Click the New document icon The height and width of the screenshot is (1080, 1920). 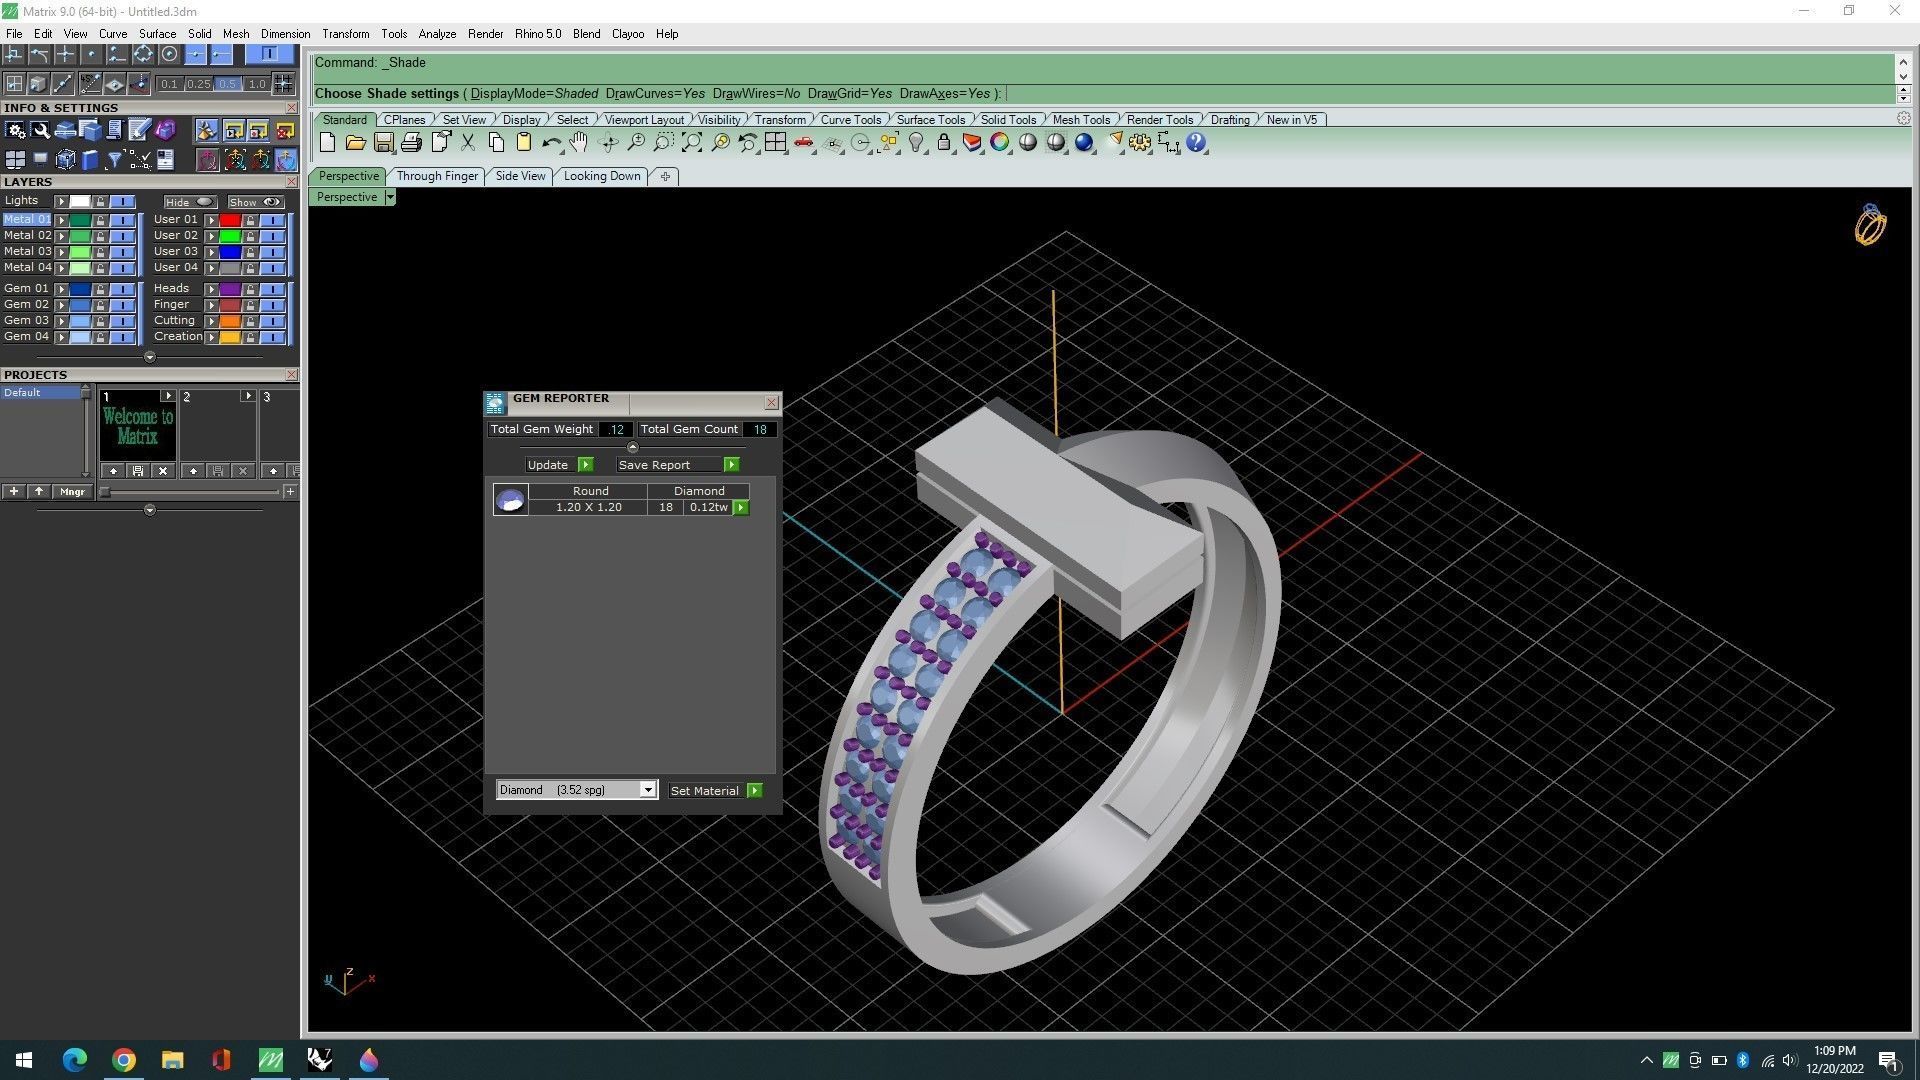click(x=327, y=143)
